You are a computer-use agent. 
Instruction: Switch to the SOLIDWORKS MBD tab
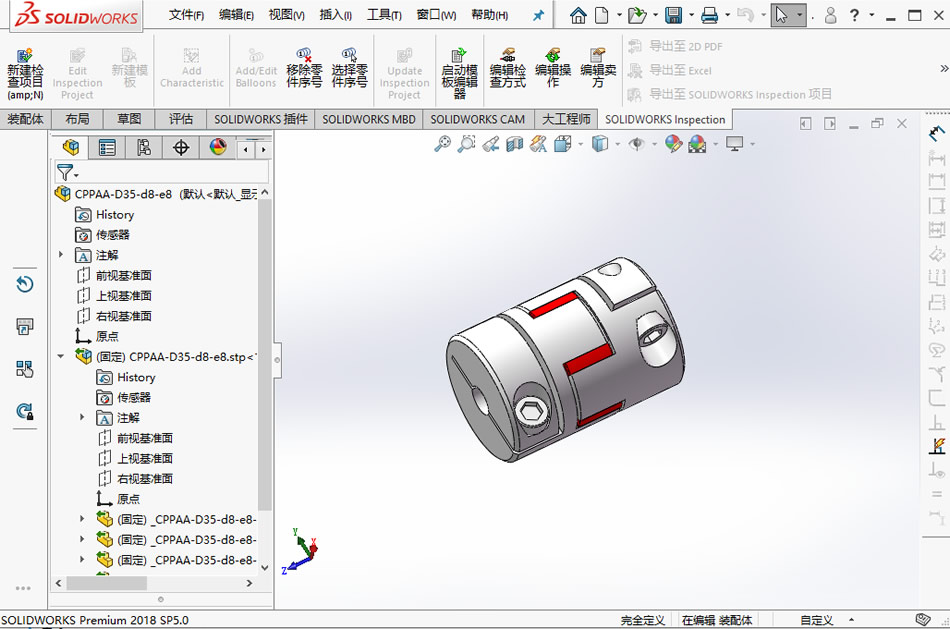tap(368, 119)
